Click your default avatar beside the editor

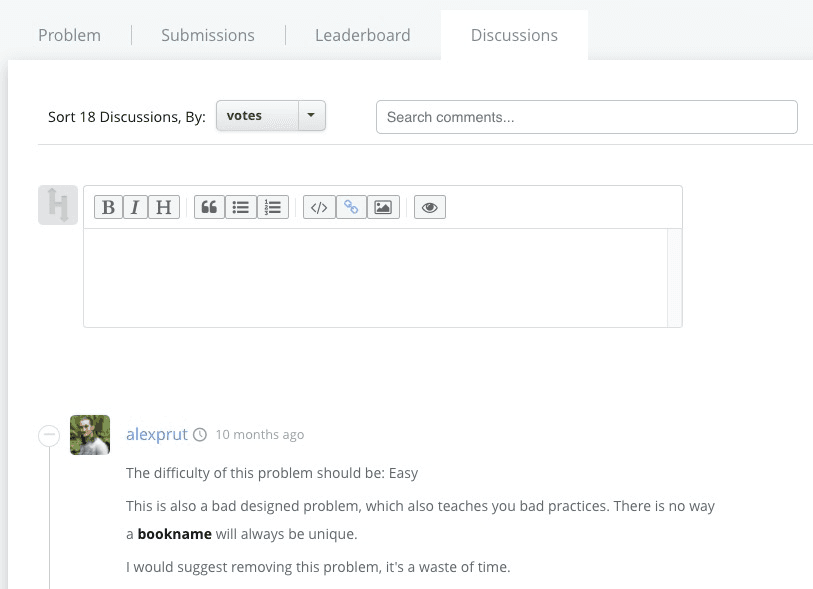58,205
